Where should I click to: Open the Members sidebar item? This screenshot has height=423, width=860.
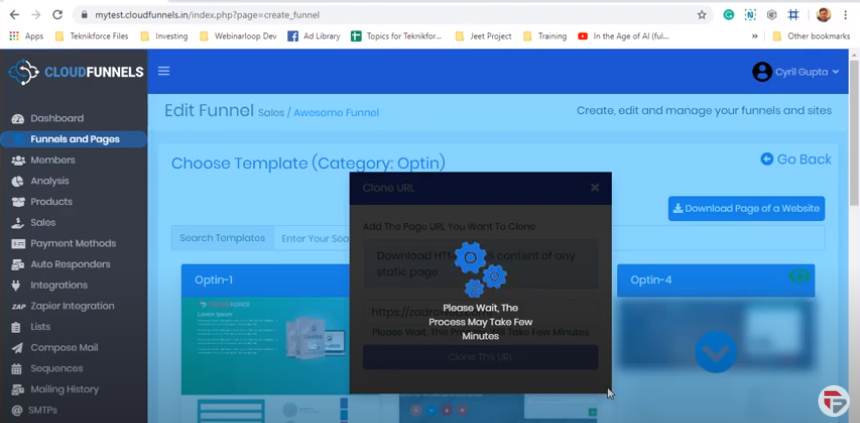coord(52,160)
